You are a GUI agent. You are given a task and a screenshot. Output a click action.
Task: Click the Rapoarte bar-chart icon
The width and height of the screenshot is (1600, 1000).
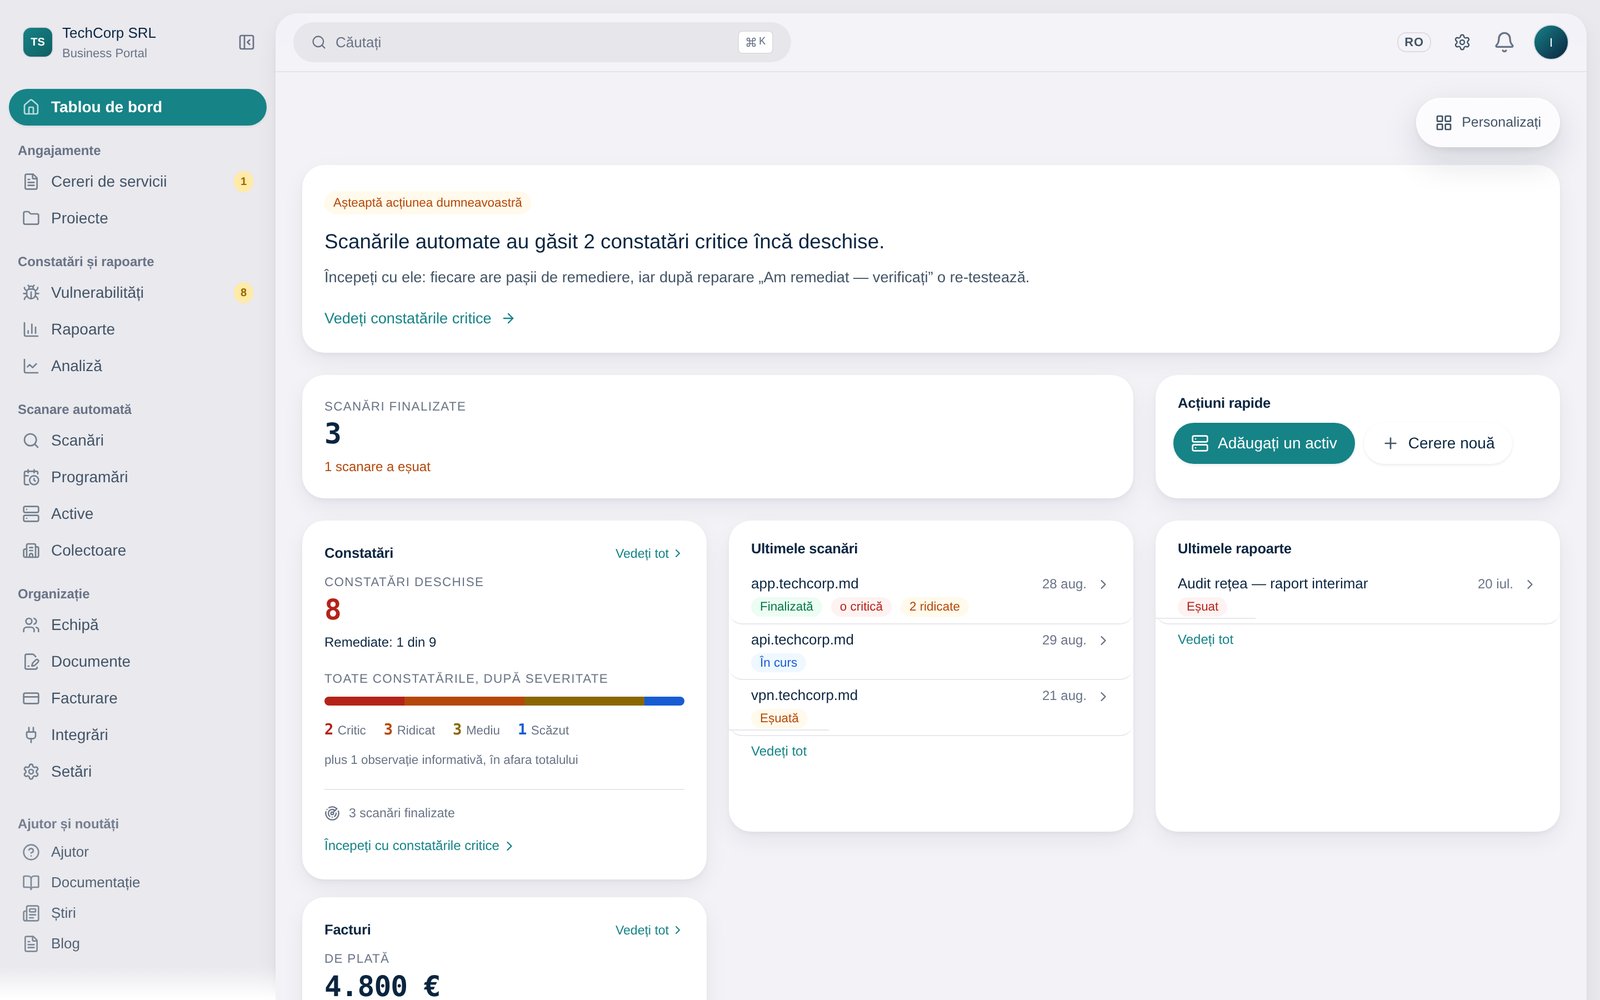(x=31, y=330)
